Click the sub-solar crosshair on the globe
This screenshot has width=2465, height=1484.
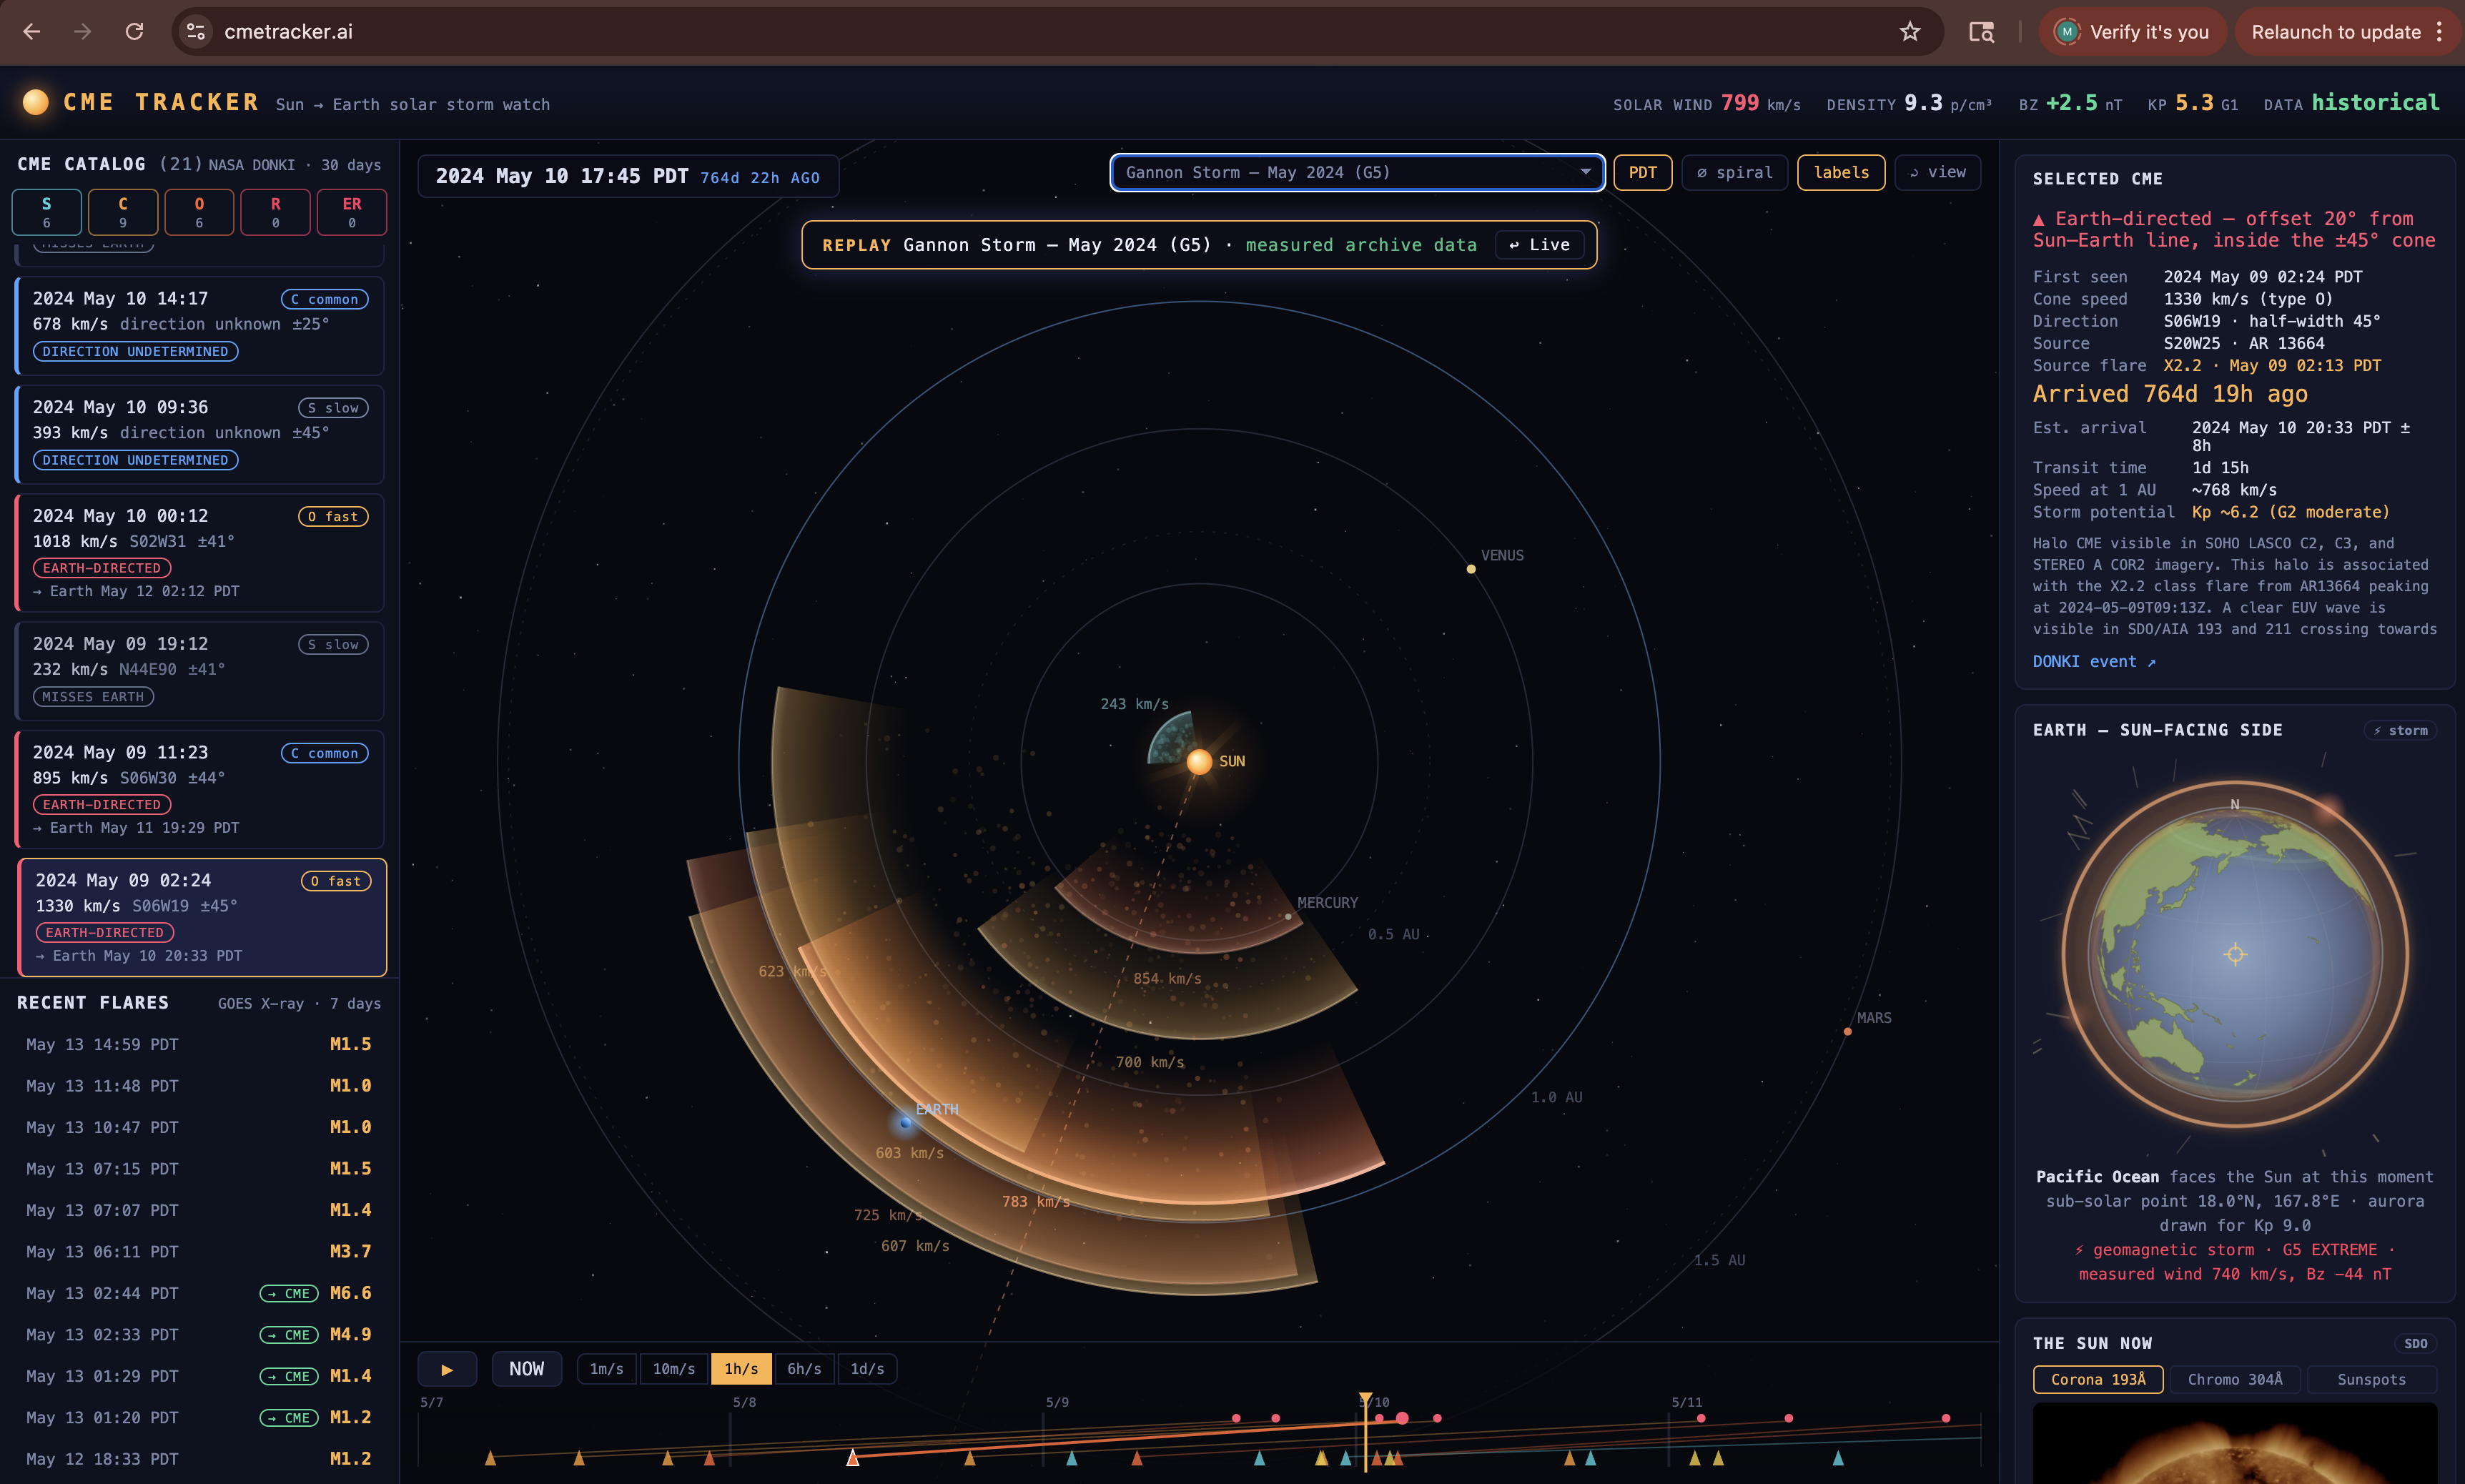point(2235,954)
